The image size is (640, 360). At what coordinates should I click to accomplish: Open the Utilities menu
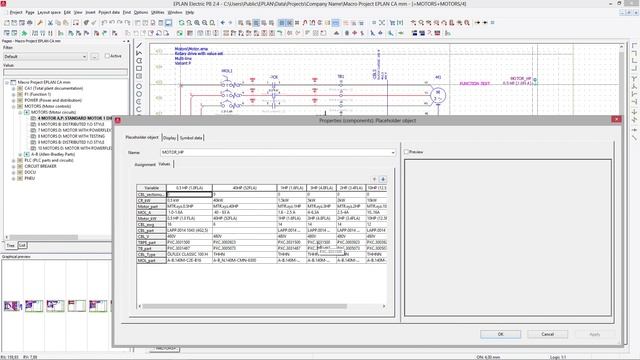158,13
